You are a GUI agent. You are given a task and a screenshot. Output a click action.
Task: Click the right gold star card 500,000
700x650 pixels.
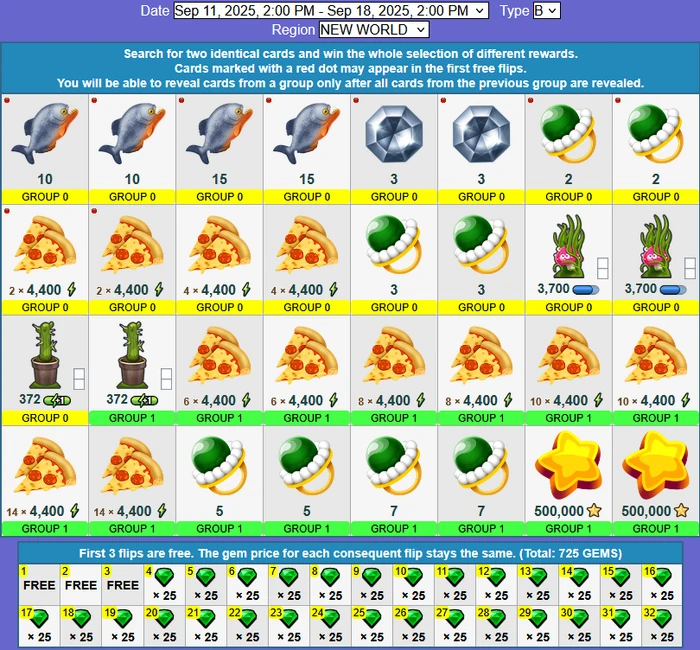(656, 482)
